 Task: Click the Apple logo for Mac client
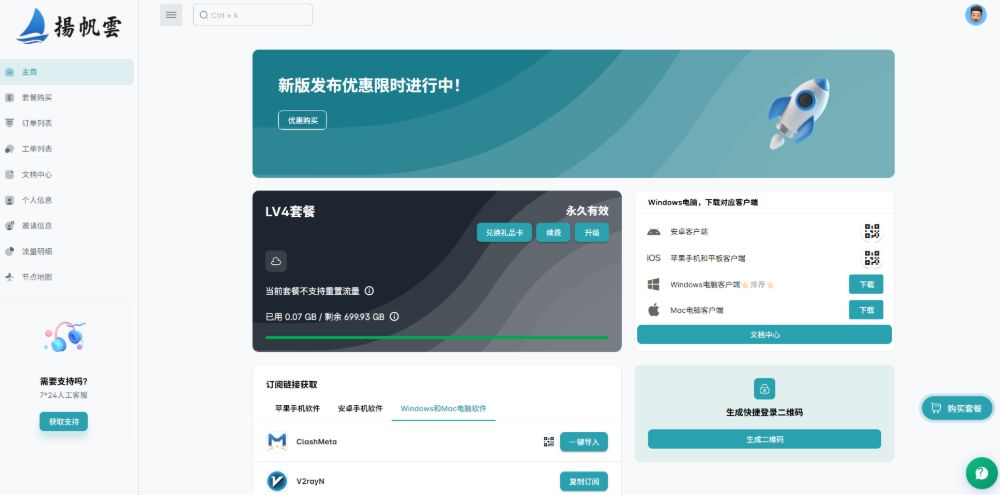click(654, 310)
